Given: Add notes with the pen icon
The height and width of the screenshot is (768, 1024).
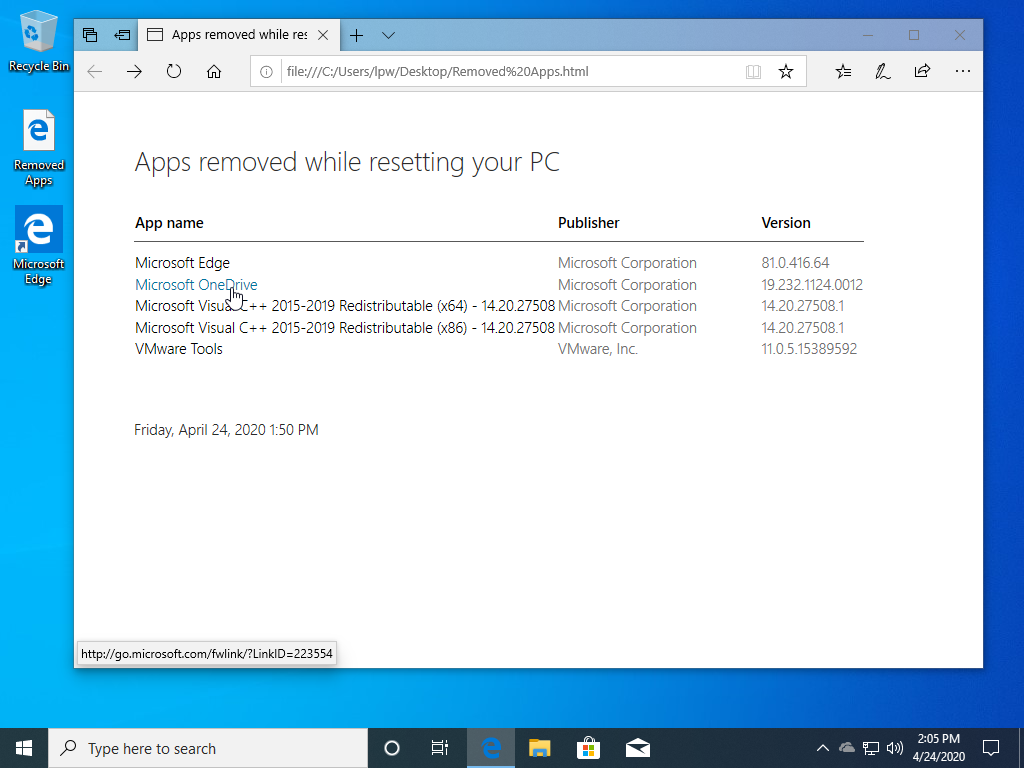Looking at the screenshot, I should pyautogui.click(x=882, y=72).
